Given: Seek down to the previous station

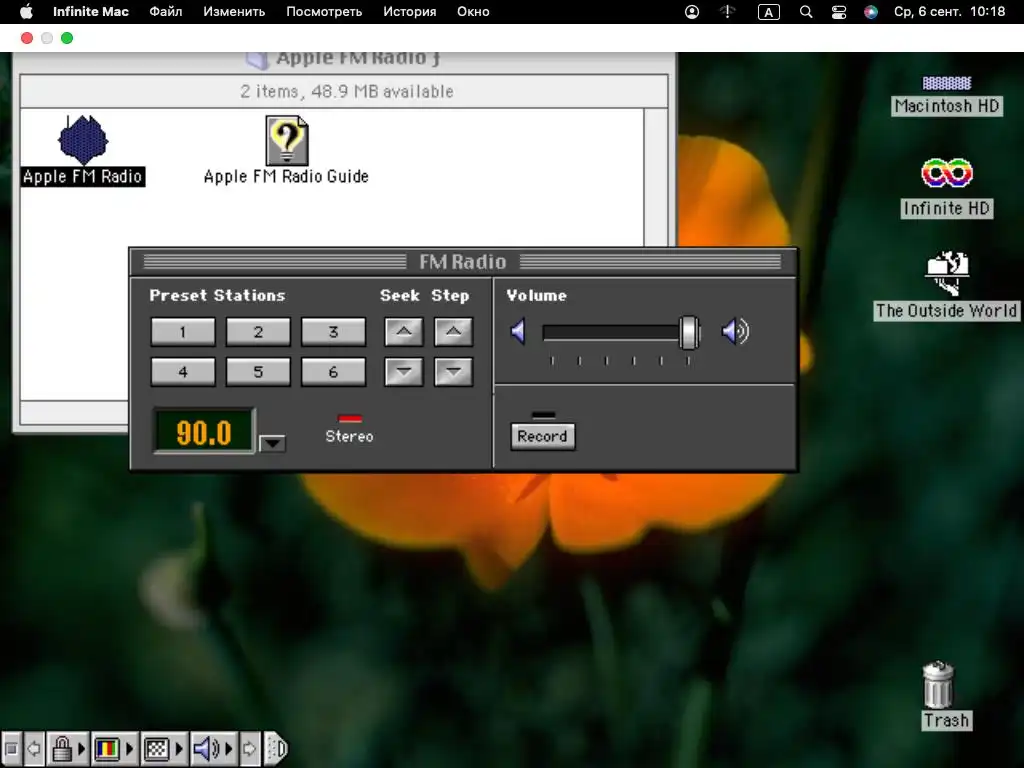Looking at the screenshot, I should click(404, 372).
